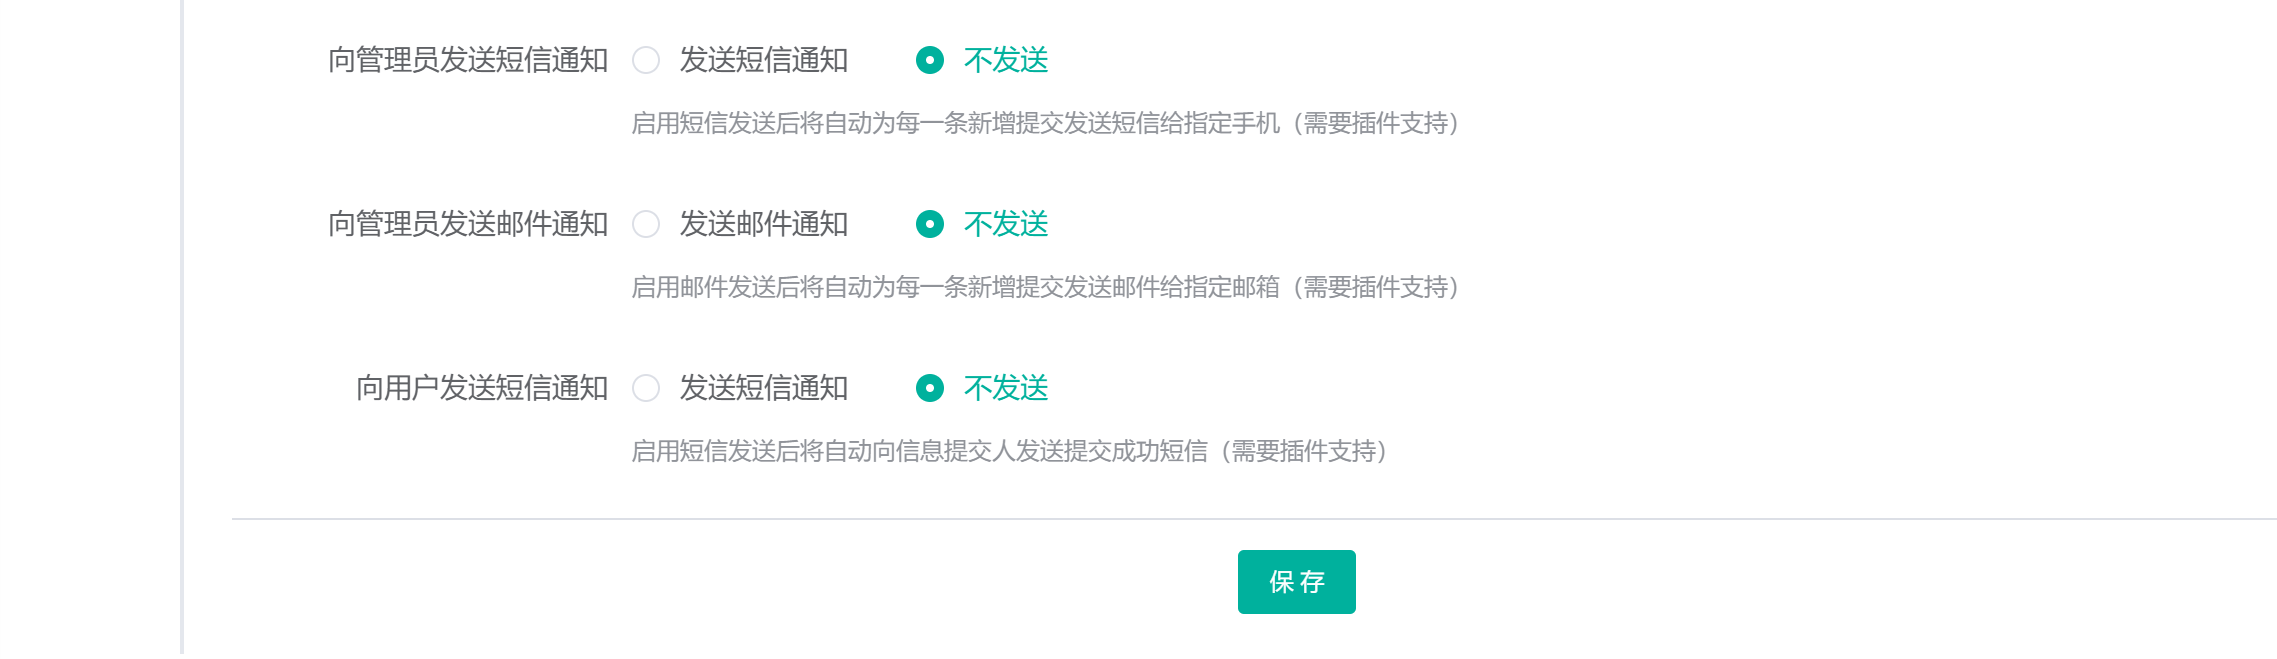Enable 发送邮件通知 radio for administrators
The width and height of the screenshot is (2277, 659).
pos(646,224)
